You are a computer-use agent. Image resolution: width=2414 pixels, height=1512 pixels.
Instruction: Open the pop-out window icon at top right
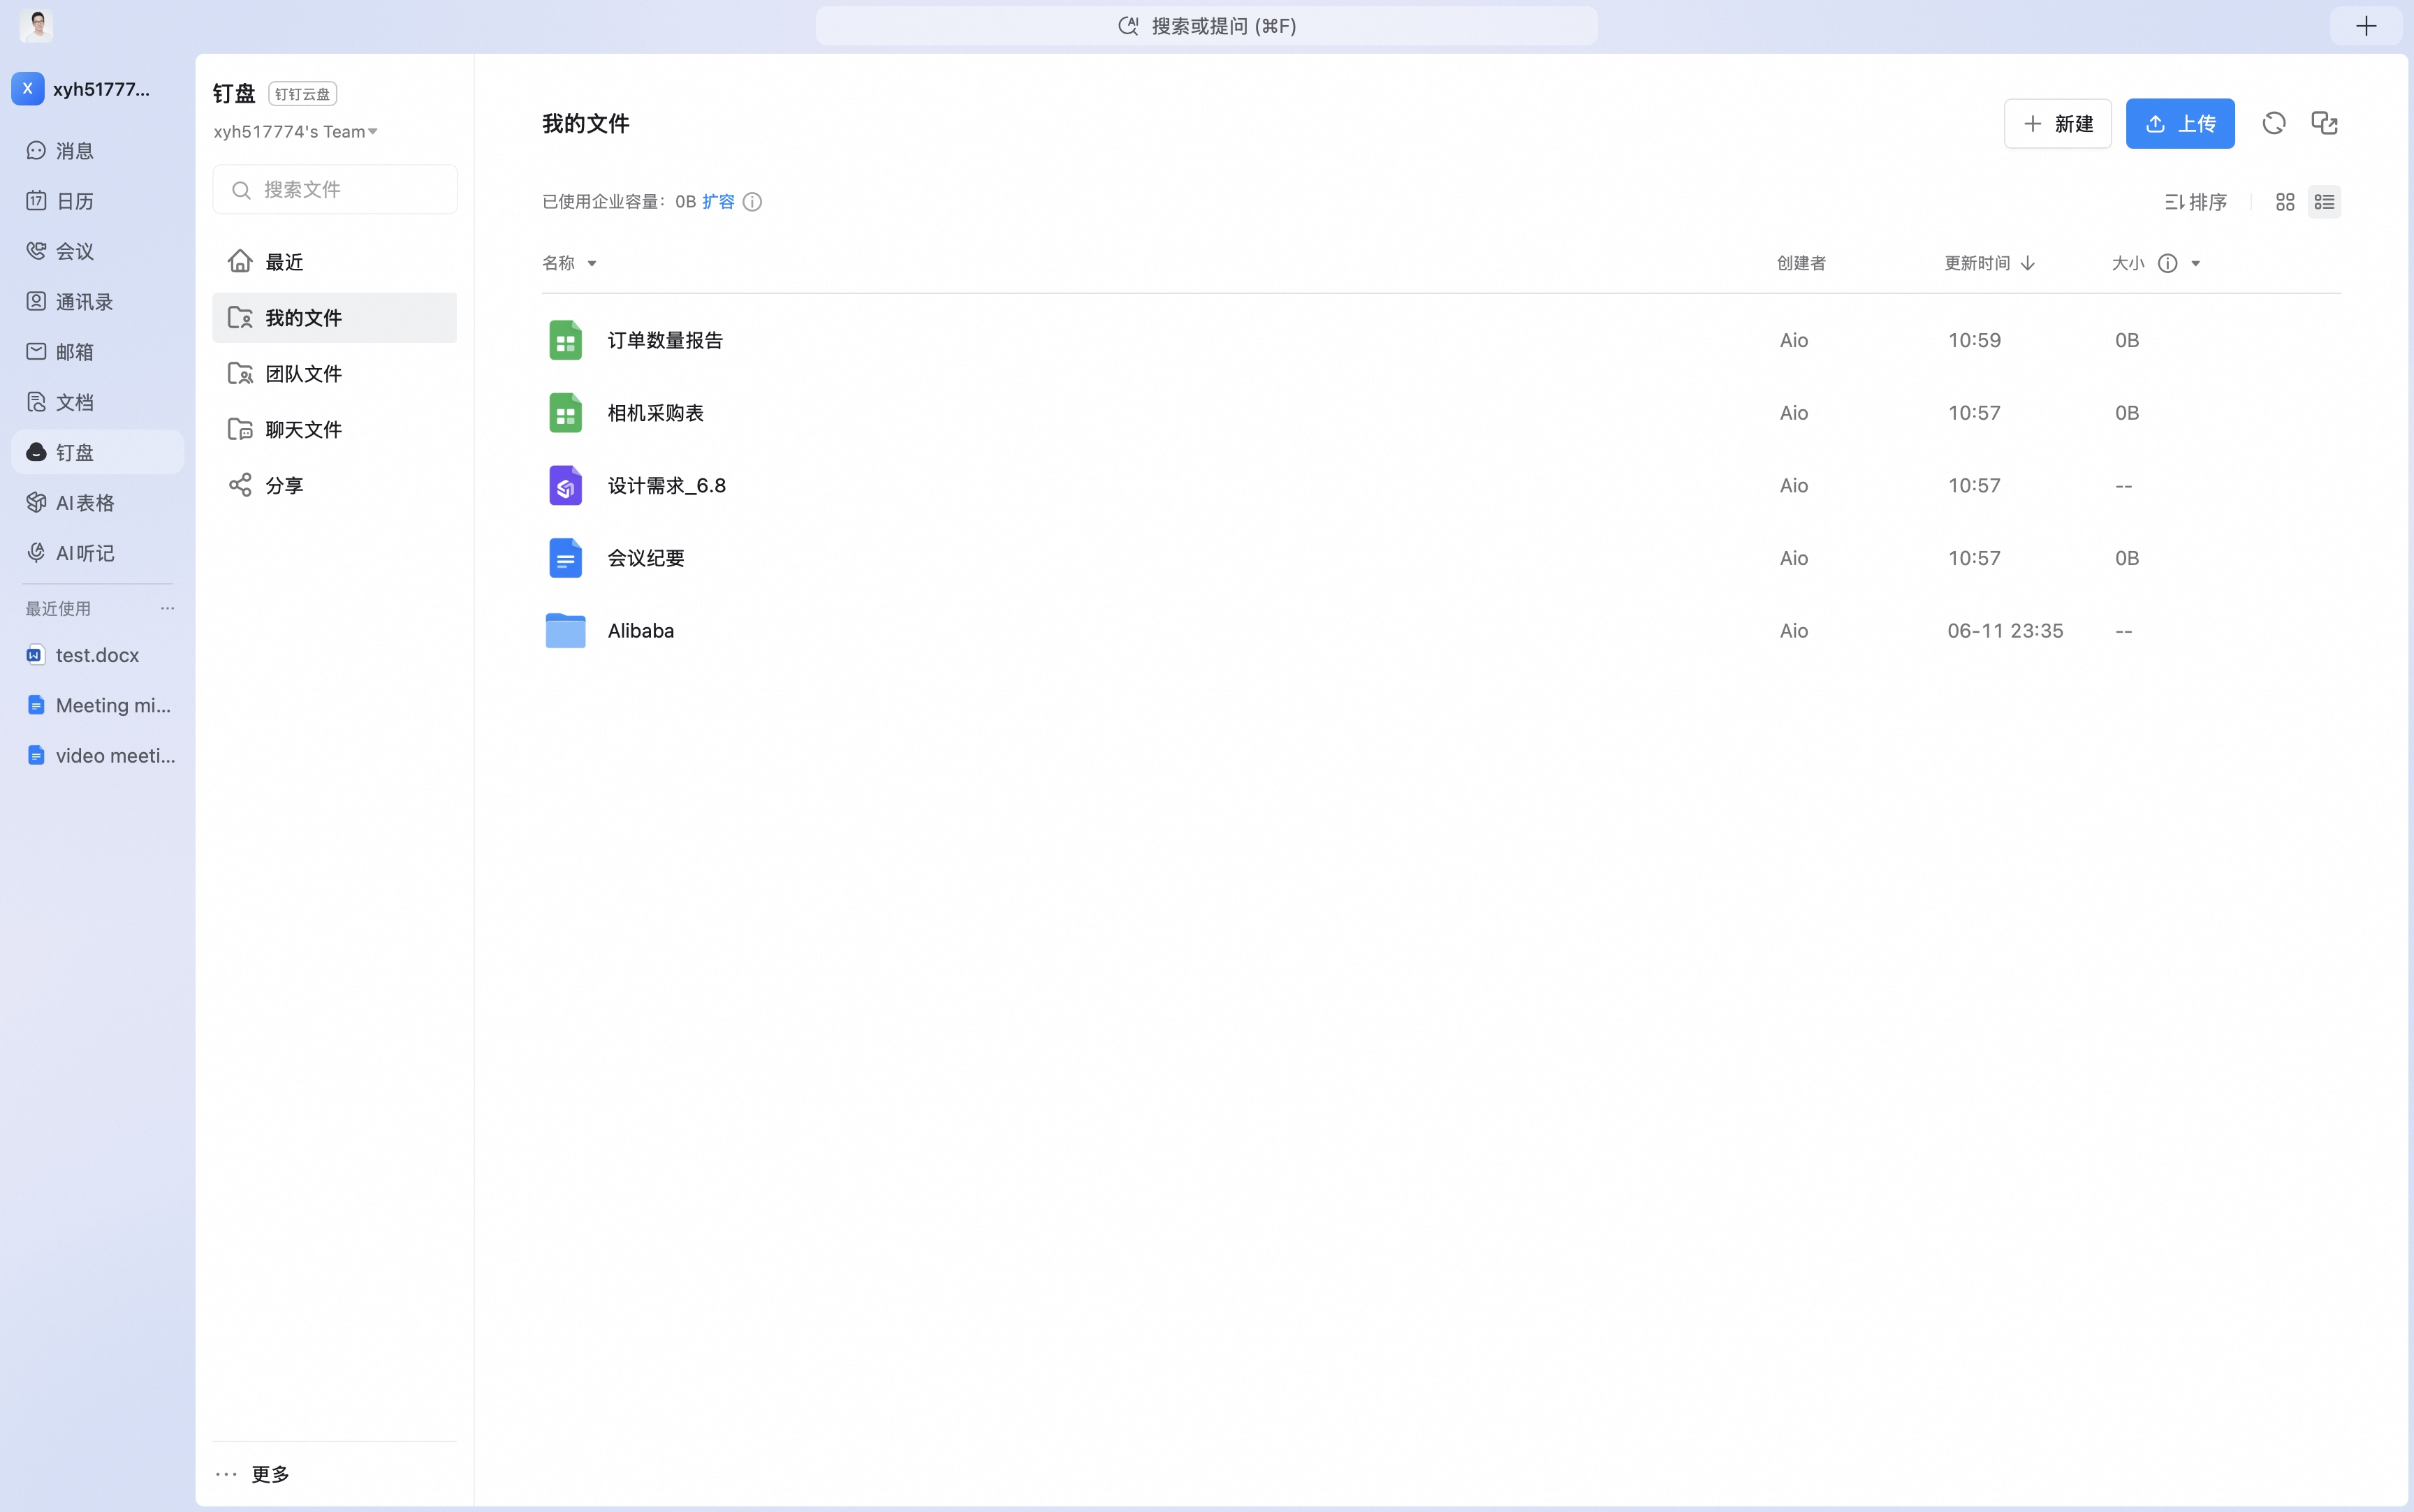[x=2324, y=123]
